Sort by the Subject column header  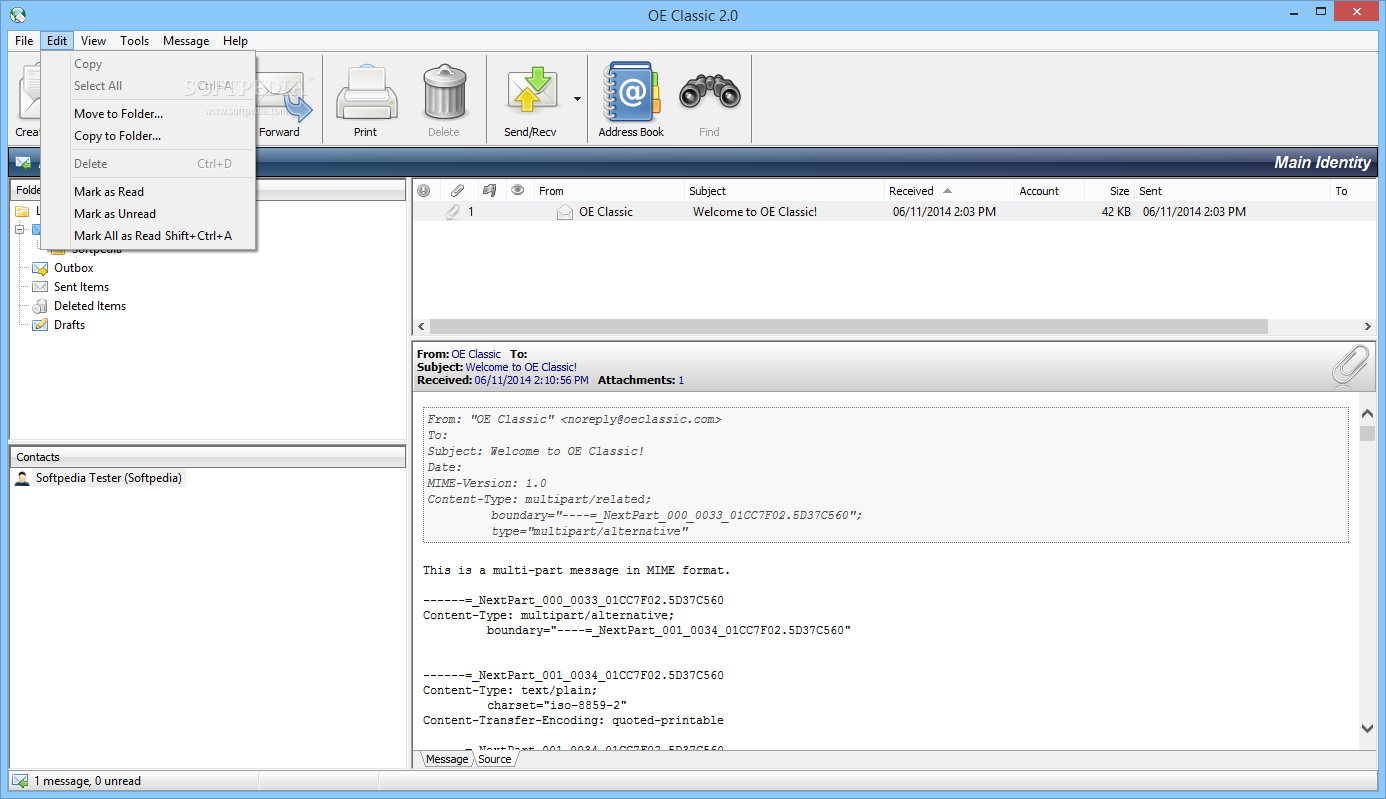tap(783, 190)
